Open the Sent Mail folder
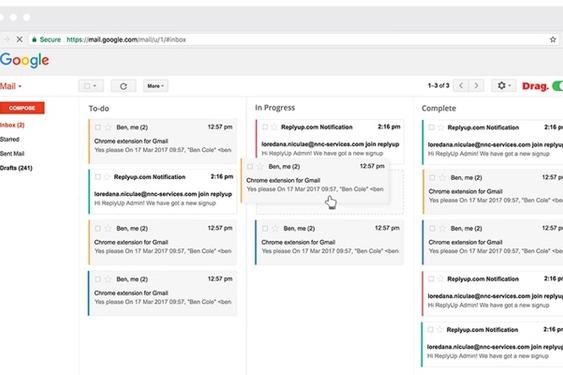The width and height of the screenshot is (563, 375). (x=12, y=153)
